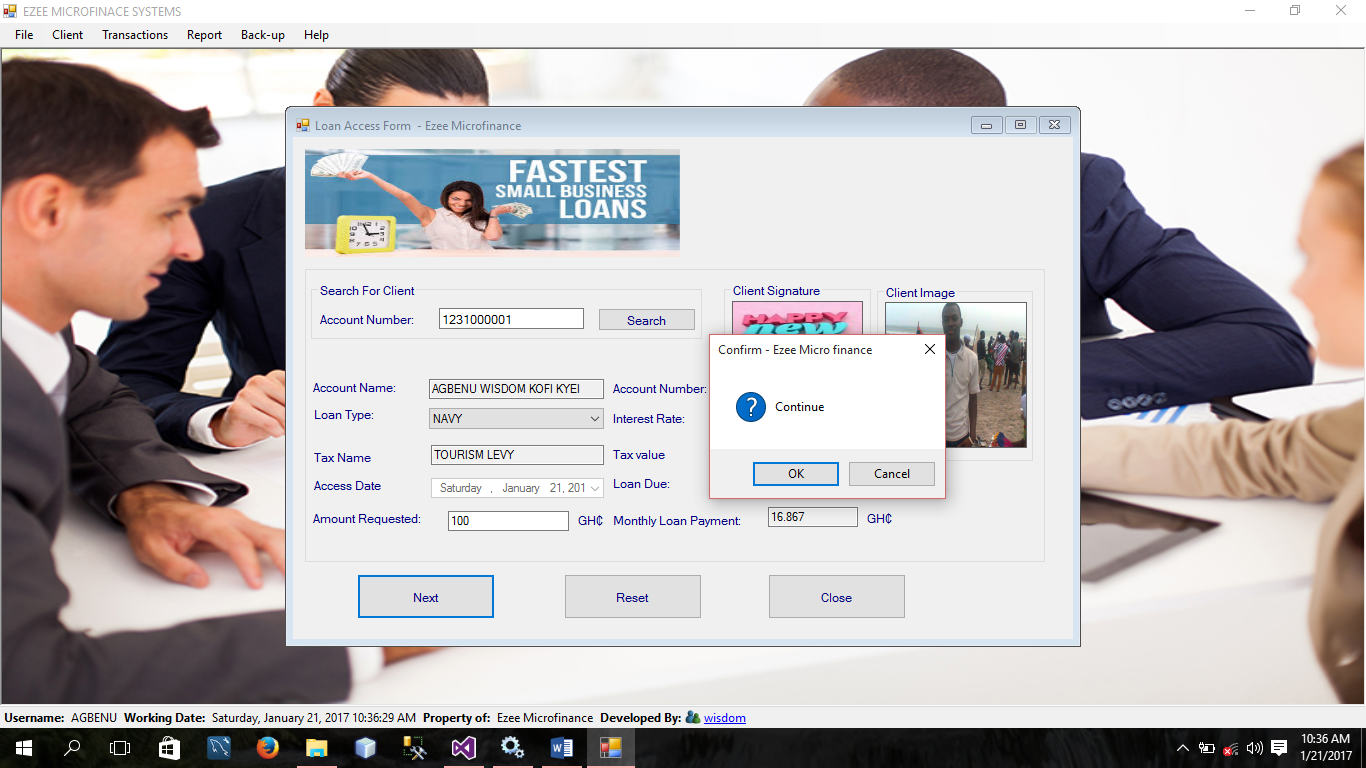Show hidden system tray icons
This screenshot has height=768, width=1366.
(x=1183, y=748)
